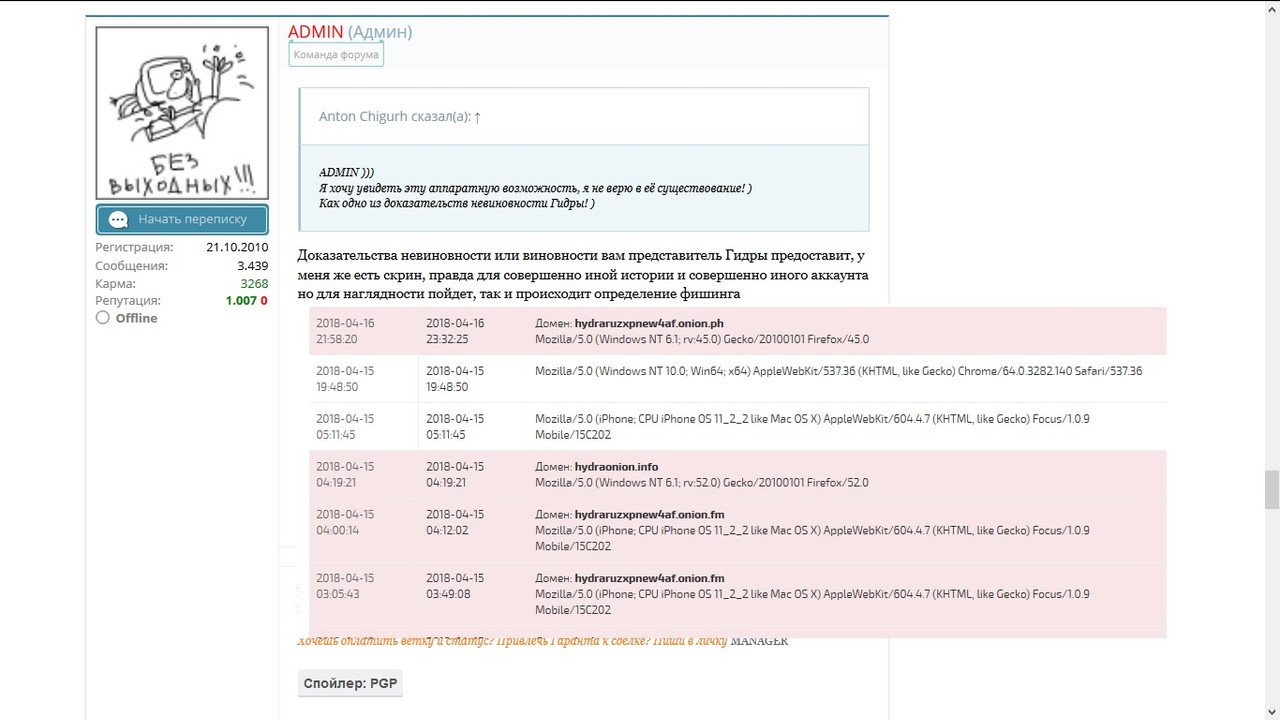Open MANAGER profile link in signature

point(759,641)
